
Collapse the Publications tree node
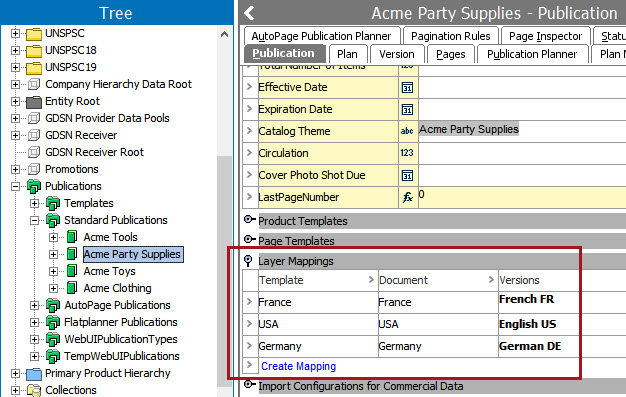[x=15, y=186]
